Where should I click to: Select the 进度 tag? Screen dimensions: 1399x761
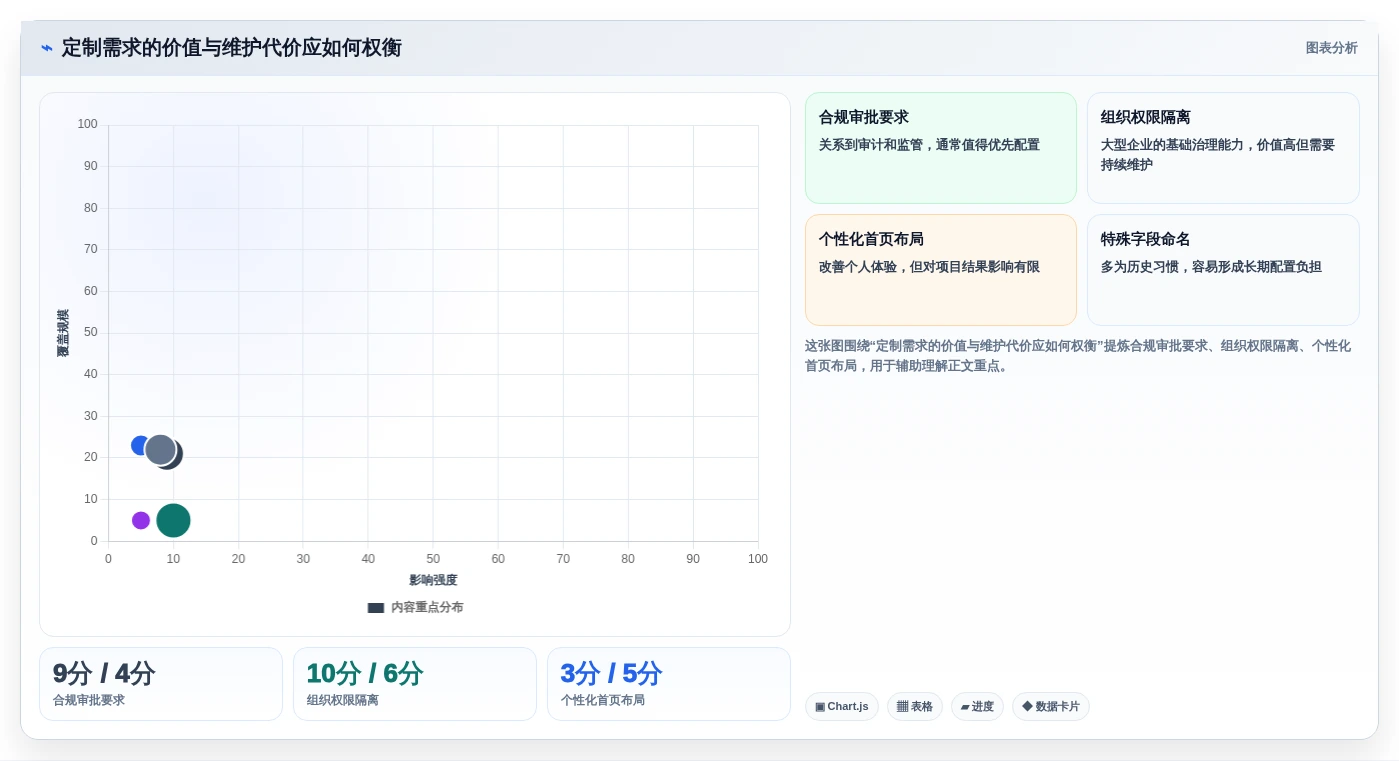977,706
